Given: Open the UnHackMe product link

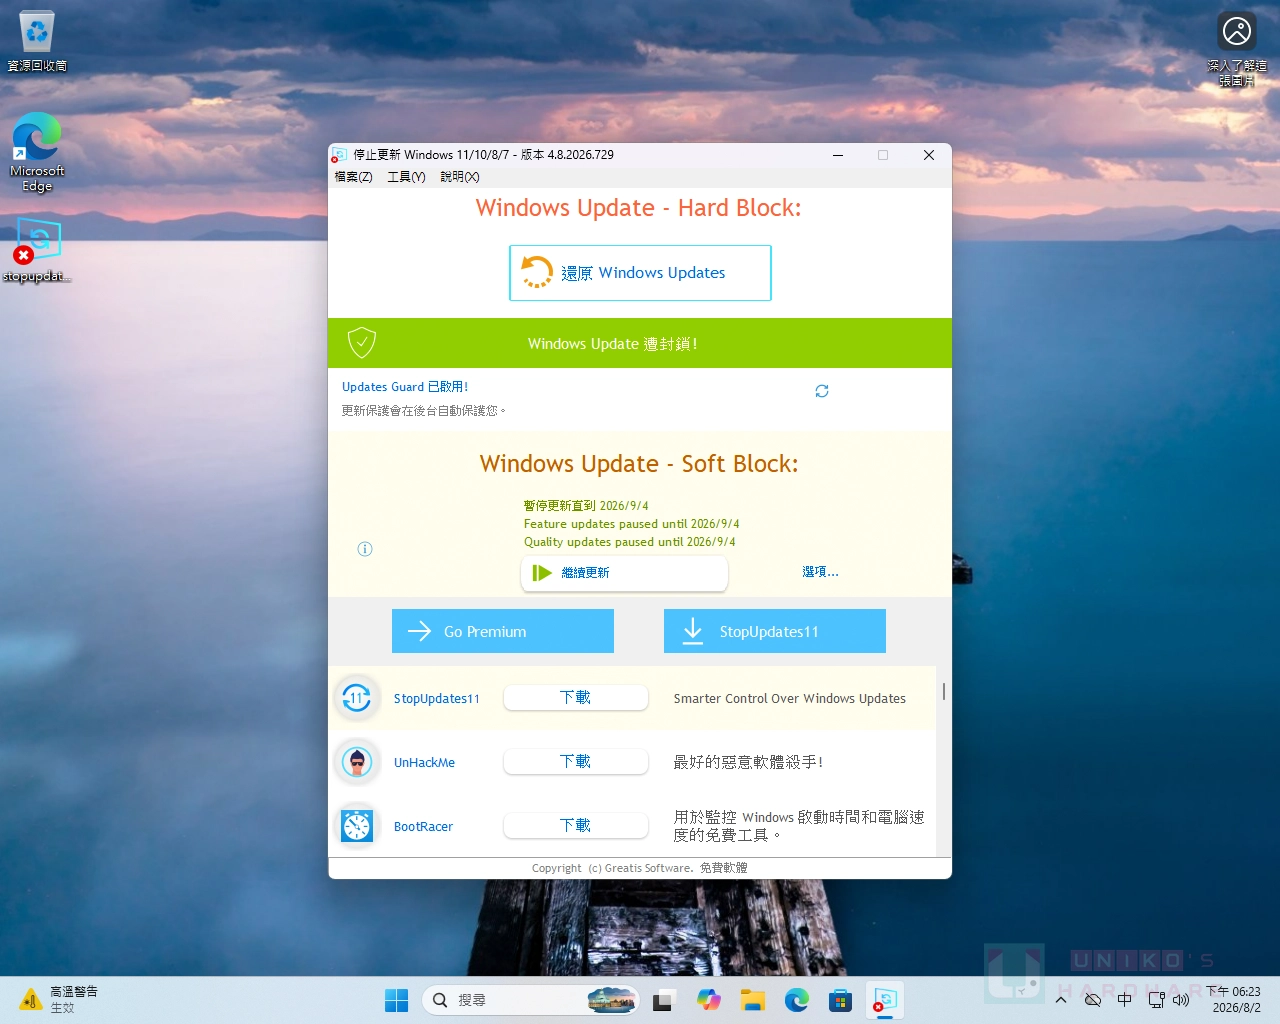Looking at the screenshot, I should pyautogui.click(x=424, y=763).
